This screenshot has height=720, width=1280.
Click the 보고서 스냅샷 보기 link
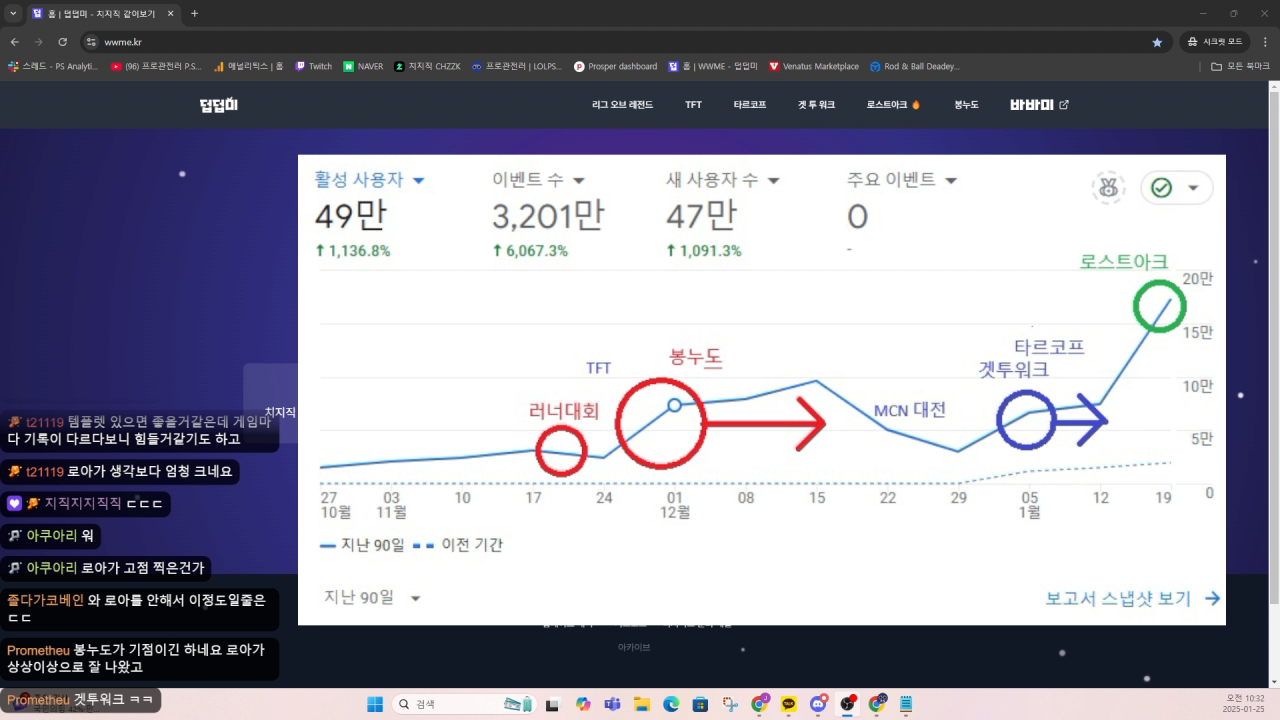tap(1132, 598)
